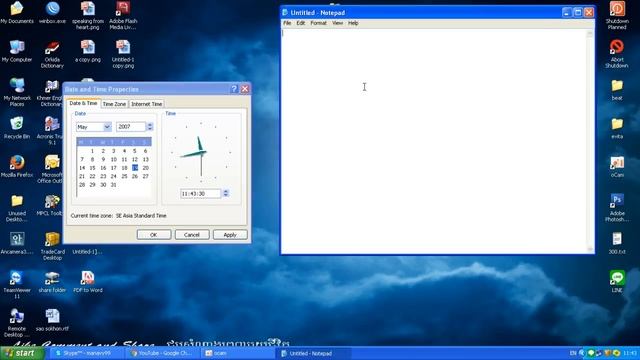Open the share folder icon
Image resolution: width=640 pixels, height=360 pixels.
52,282
